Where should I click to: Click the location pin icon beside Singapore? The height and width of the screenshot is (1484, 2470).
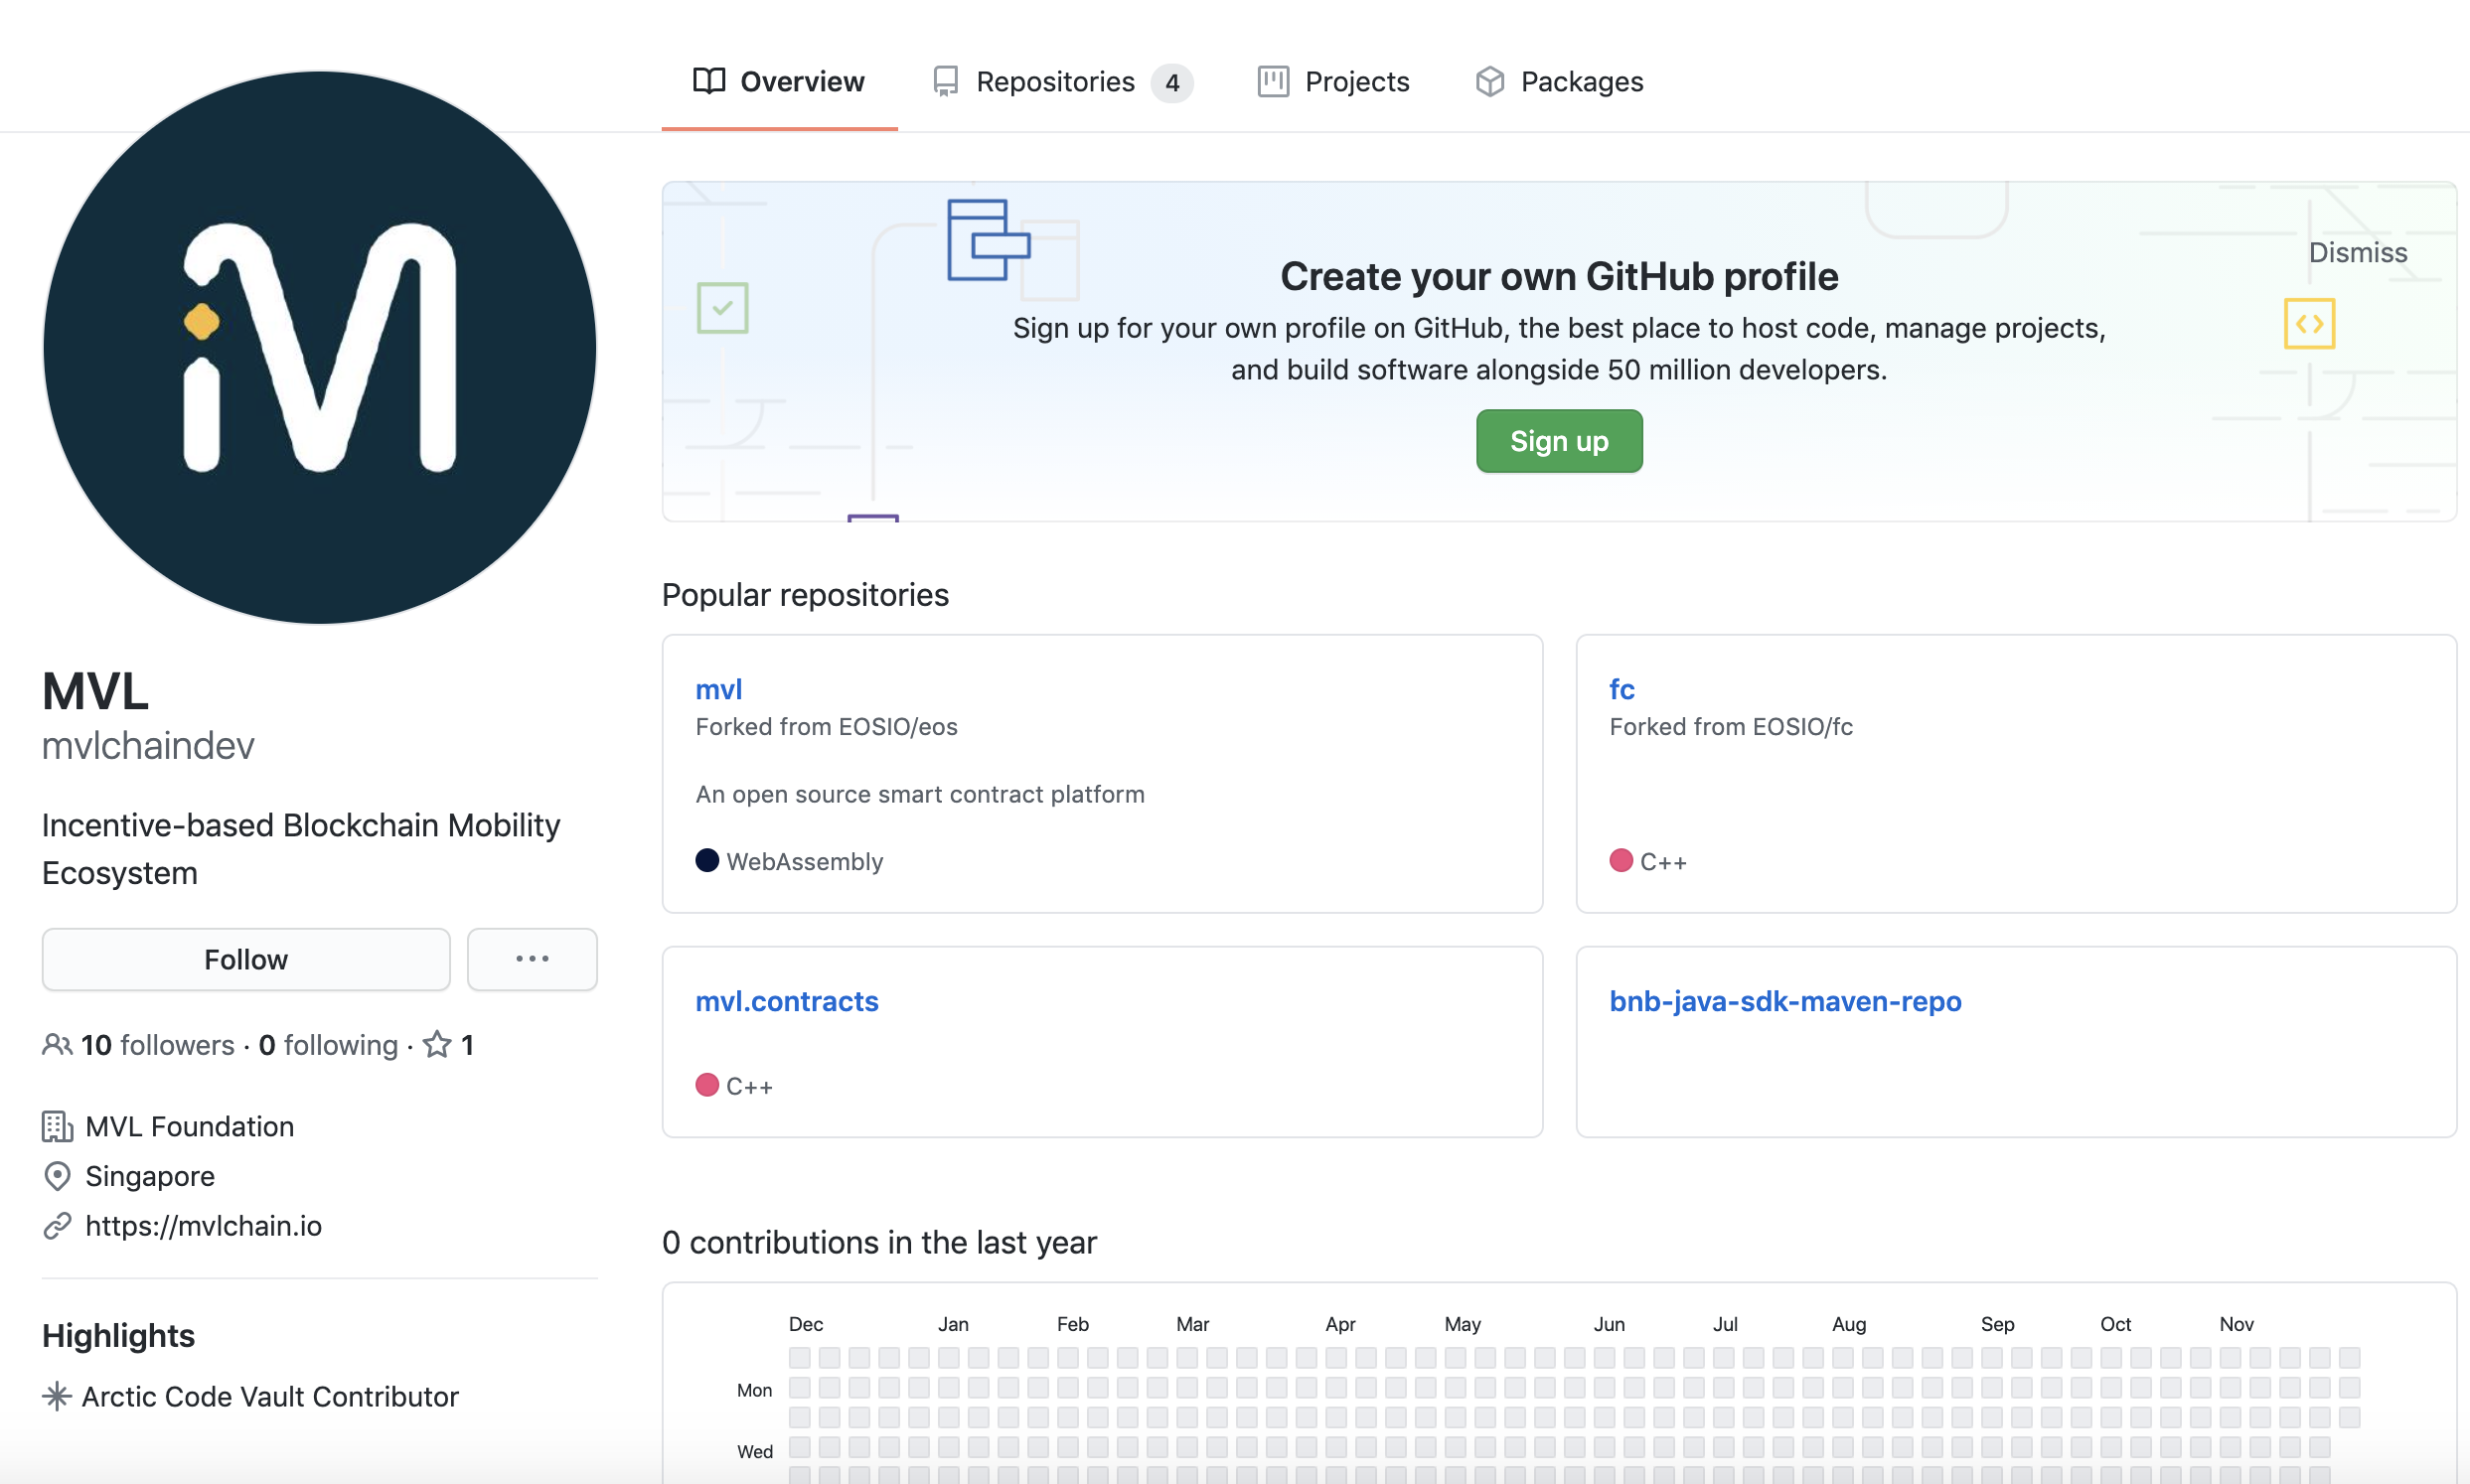point(57,1176)
